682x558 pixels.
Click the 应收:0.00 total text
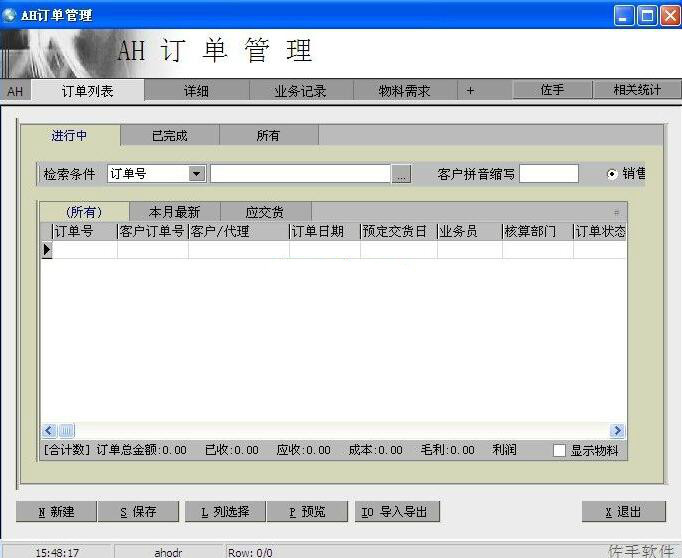click(304, 450)
